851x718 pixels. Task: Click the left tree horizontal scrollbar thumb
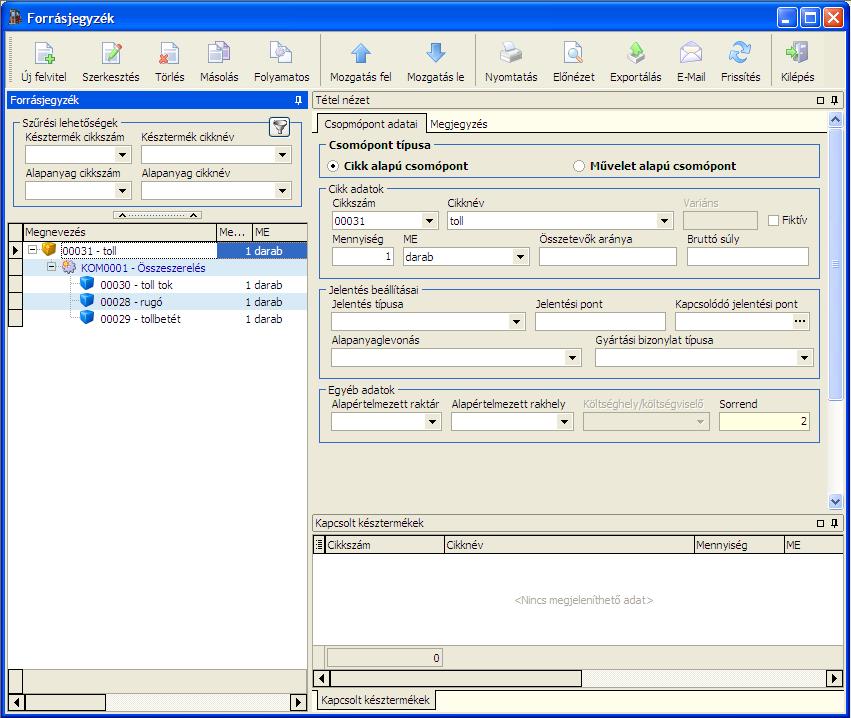click(x=65, y=702)
